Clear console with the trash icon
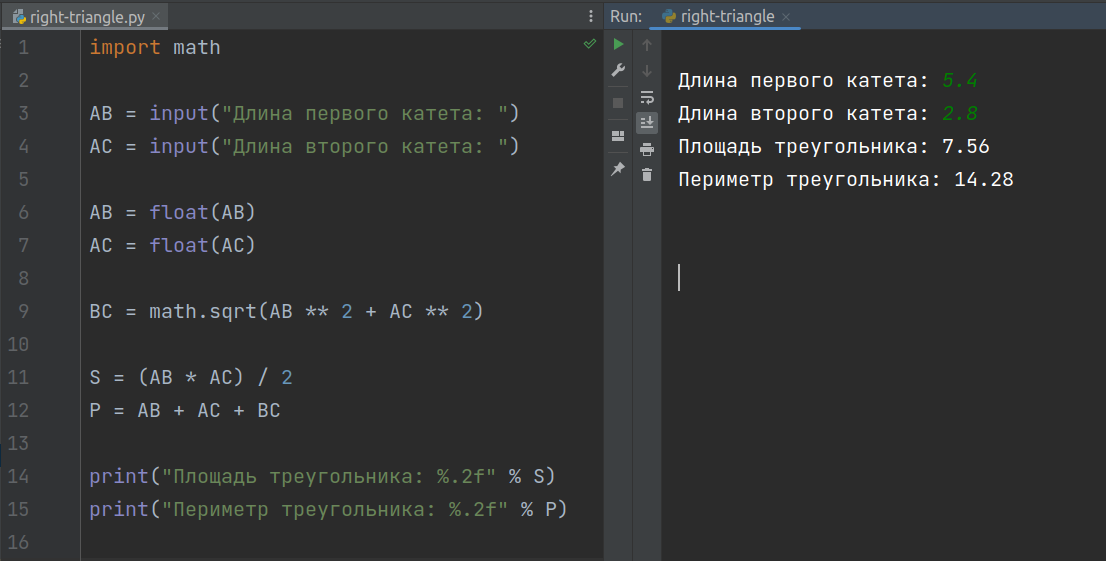The image size is (1106, 561). pyautogui.click(x=647, y=174)
